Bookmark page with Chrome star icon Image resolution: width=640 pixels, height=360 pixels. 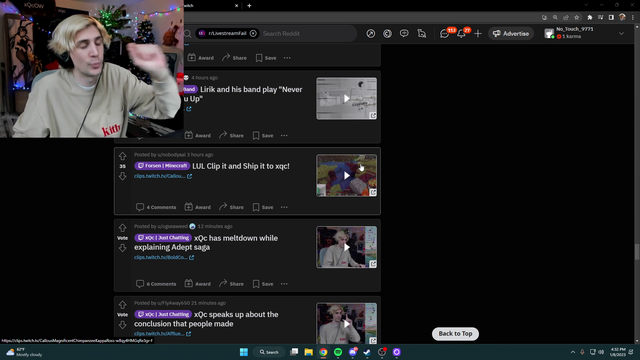tap(576, 17)
